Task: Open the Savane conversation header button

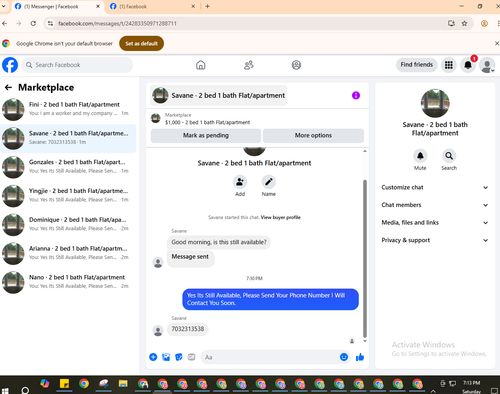Action: pos(219,95)
